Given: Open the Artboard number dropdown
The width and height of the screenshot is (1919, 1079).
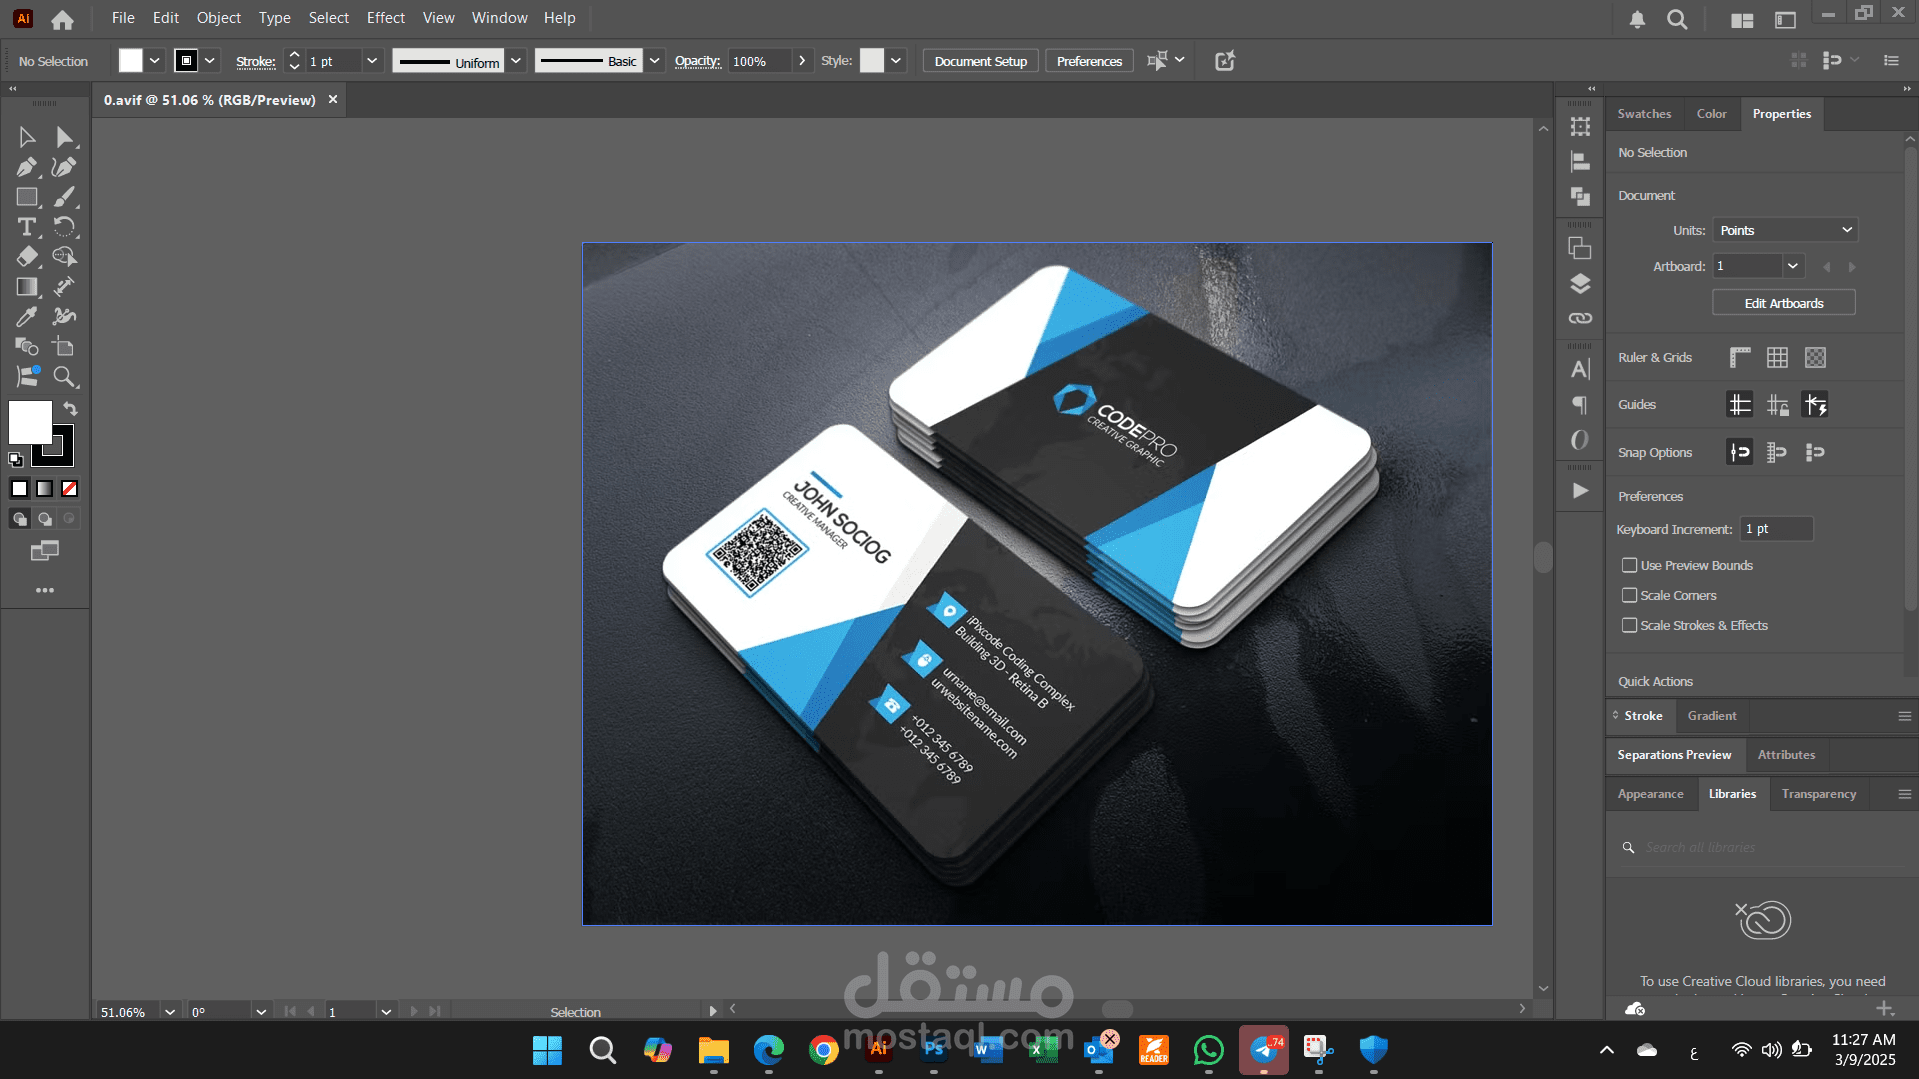Looking at the screenshot, I should (1793, 266).
